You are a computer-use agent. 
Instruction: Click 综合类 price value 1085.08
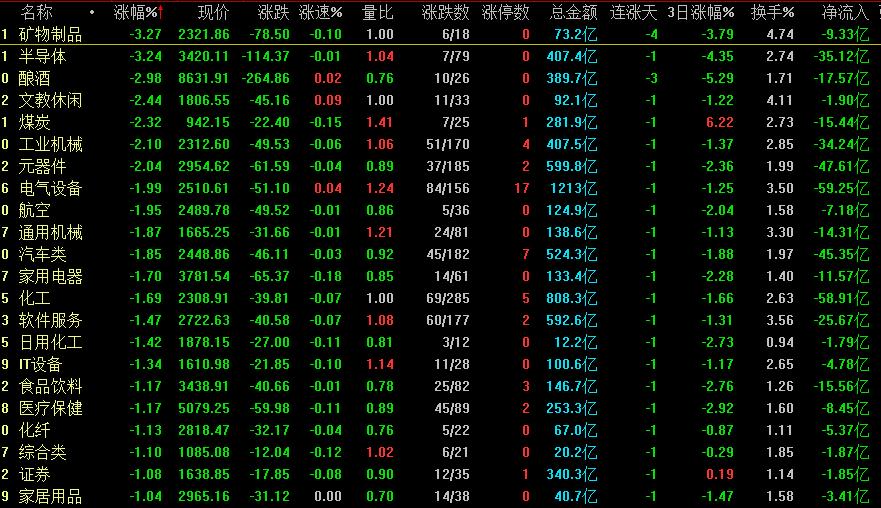204,452
